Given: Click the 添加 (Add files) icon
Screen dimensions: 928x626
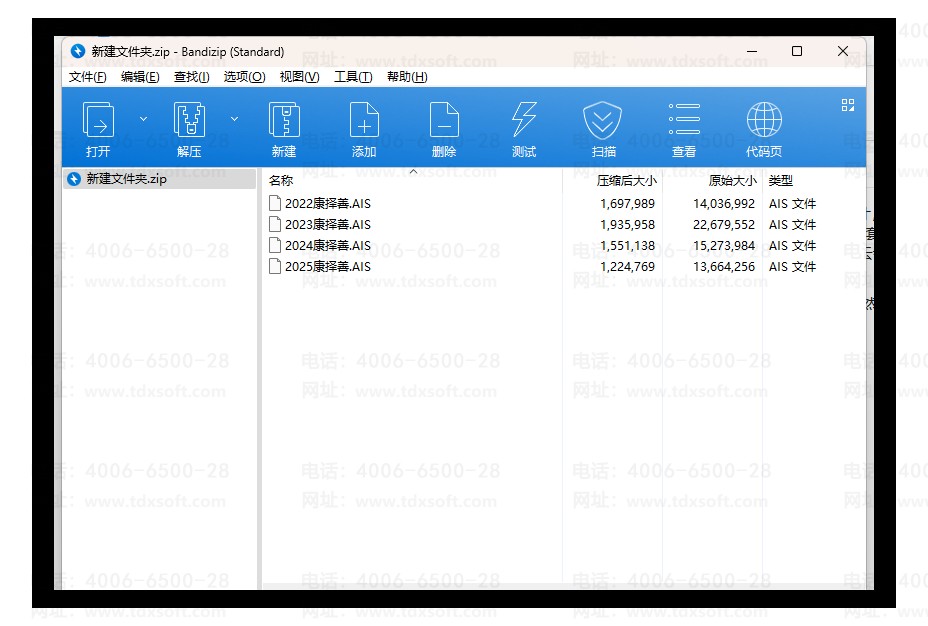Looking at the screenshot, I should click(x=364, y=122).
